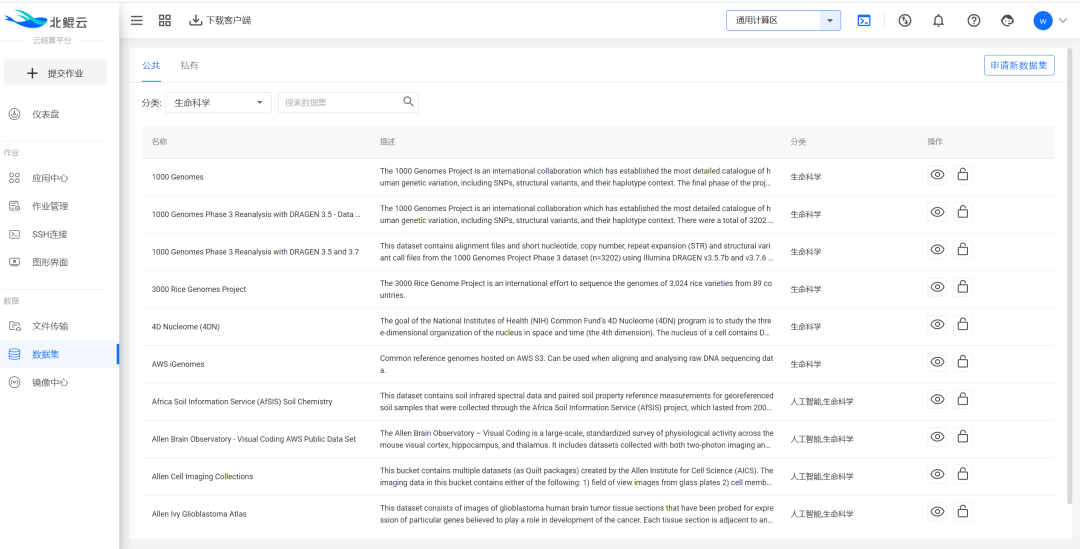Open the grid apps icon in top bar

coord(165,21)
